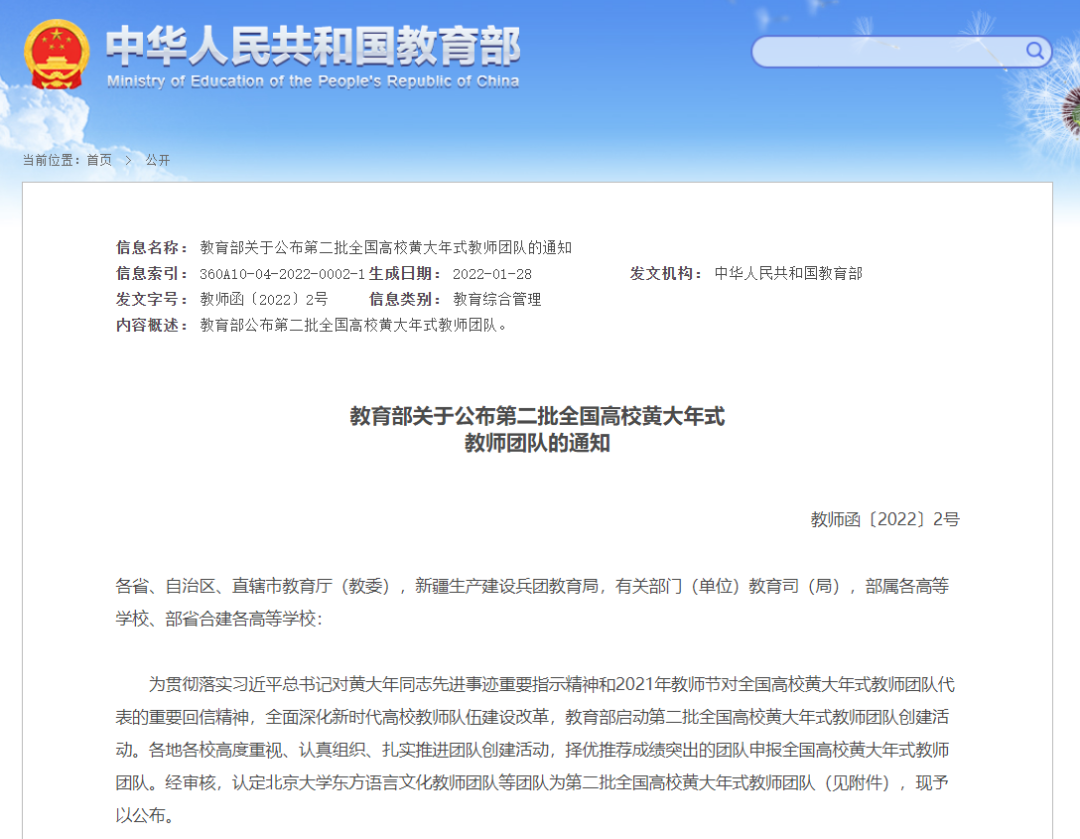This screenshot has height=839, width=1080.
Task: Click the line 学校、部省合建各高等学校
Action: coord(219,619)
